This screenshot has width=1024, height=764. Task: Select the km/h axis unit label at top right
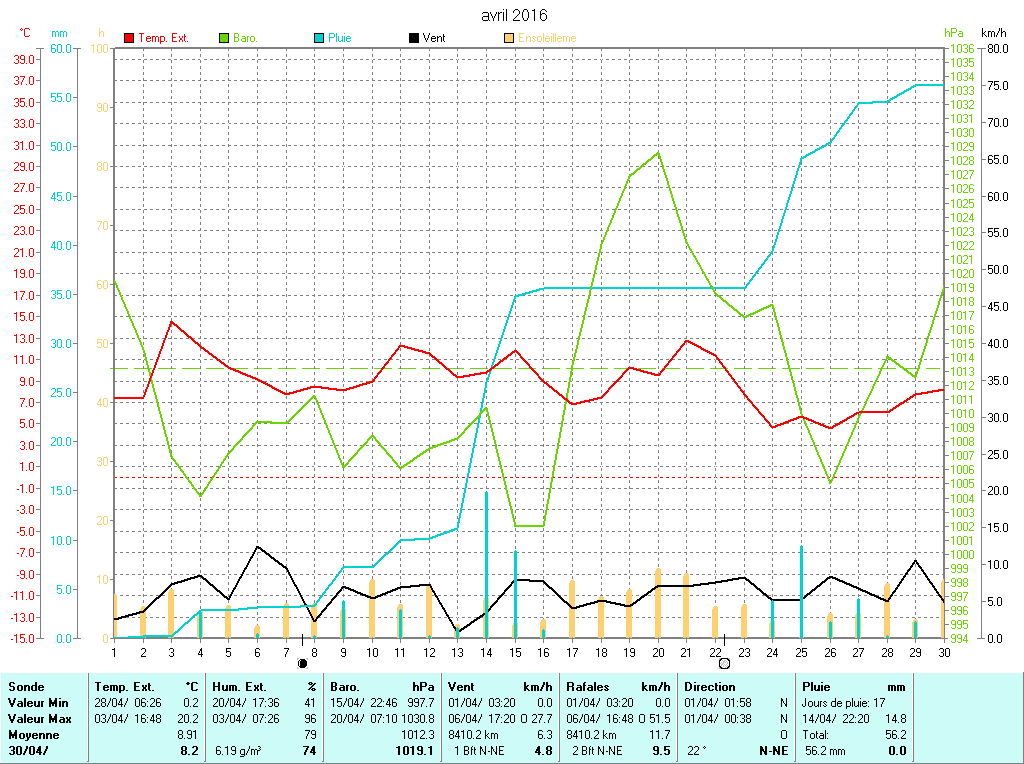click(995, 33)
